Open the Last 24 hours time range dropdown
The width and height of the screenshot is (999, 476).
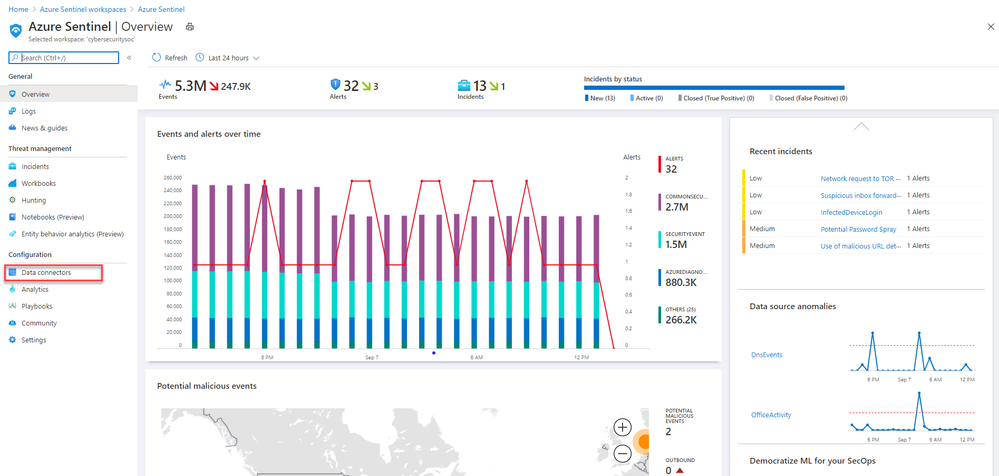pos(227,57)
